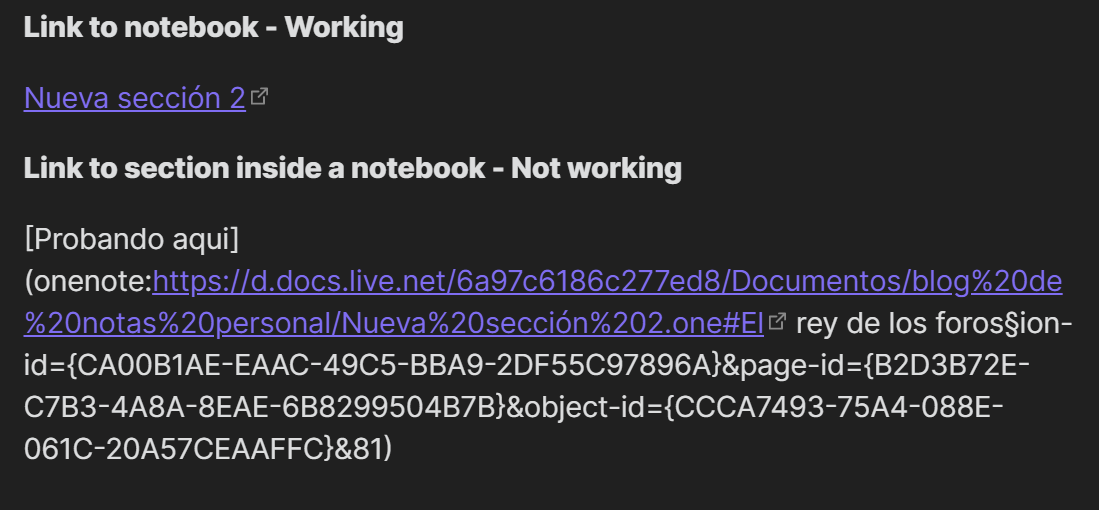Screen dimensions: 1099x510
Task: Click external-link icon beside "Nueva sección 2"
Action: pos(259,97)
